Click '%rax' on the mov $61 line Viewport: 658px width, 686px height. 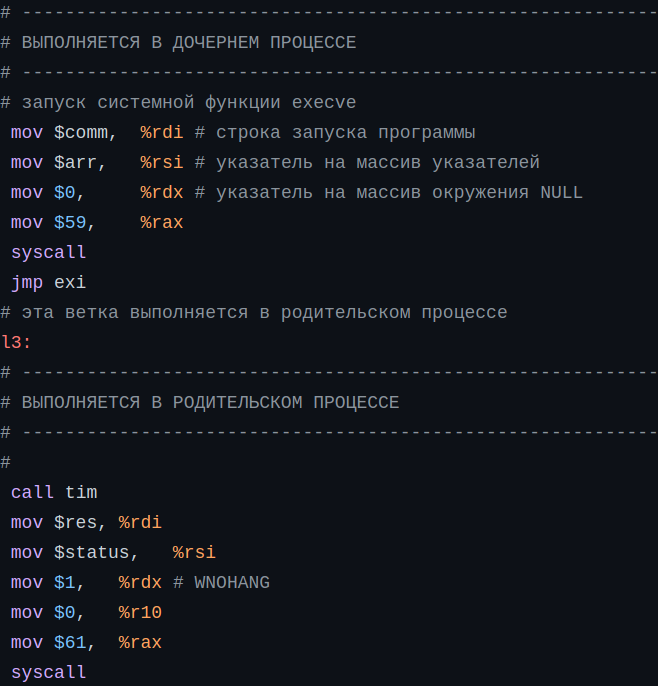click(x=140, y=643)
